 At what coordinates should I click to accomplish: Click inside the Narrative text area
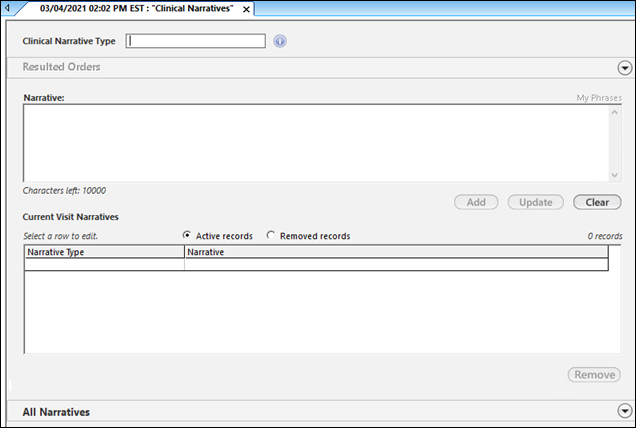click(x=316, y=143)
